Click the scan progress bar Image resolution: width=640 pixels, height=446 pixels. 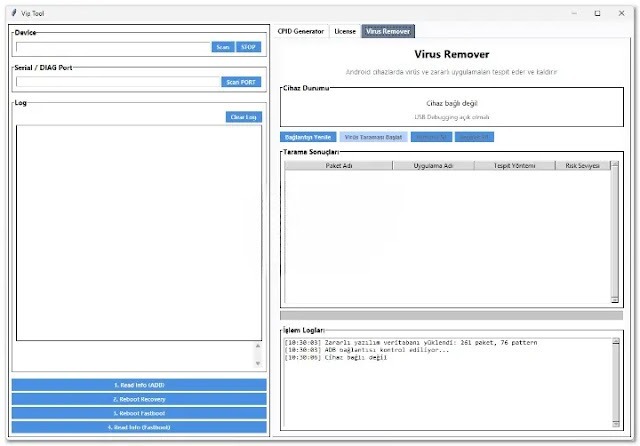point(451,315)
